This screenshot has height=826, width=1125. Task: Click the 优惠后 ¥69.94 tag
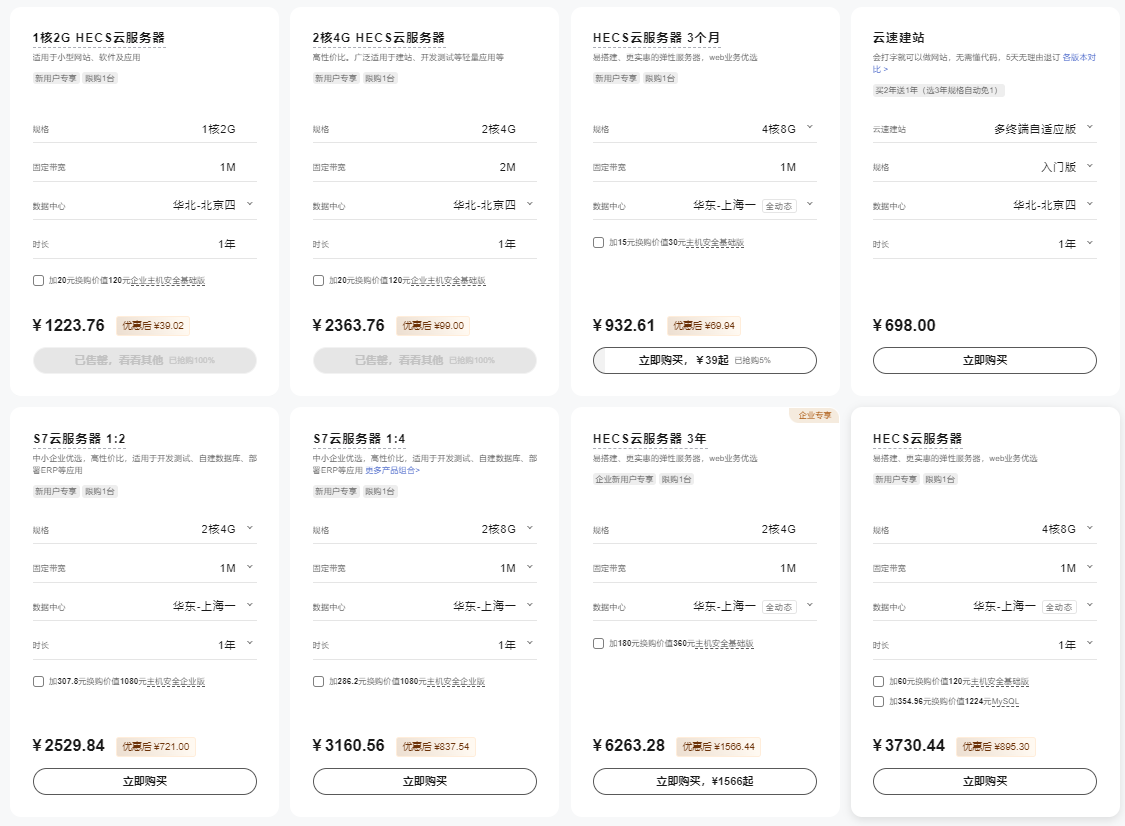click(704, 326)
